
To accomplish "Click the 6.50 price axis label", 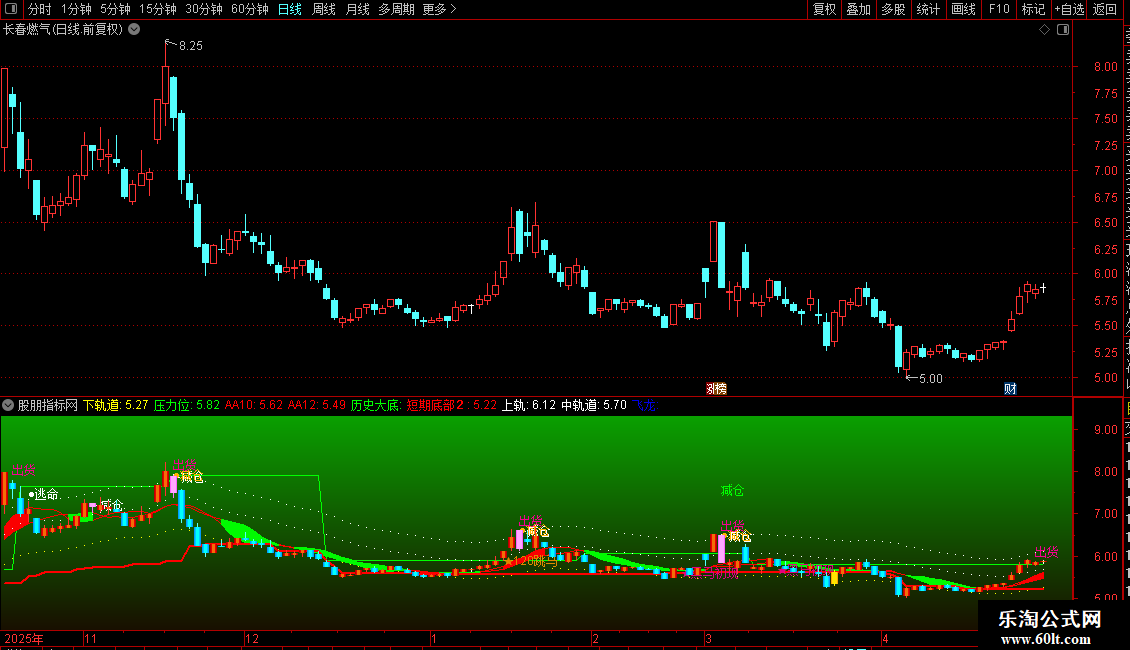I will [1105, 223].
